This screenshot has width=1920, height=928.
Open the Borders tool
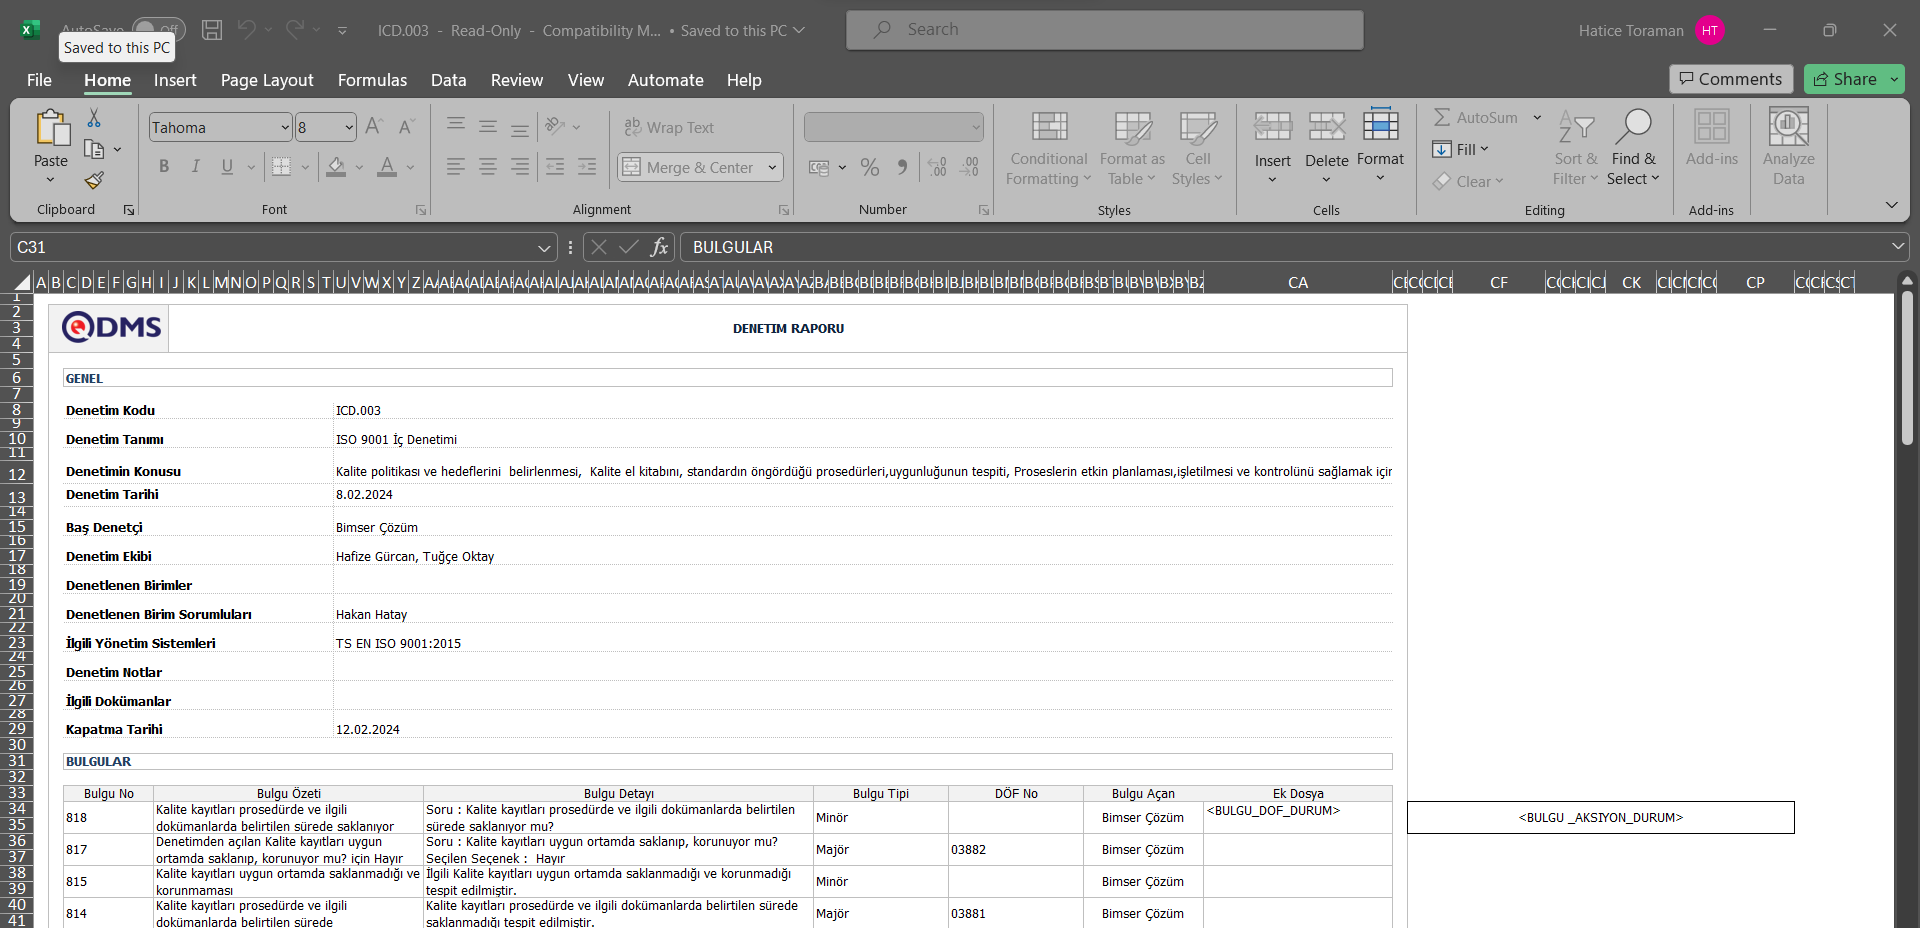click(282, 167)
